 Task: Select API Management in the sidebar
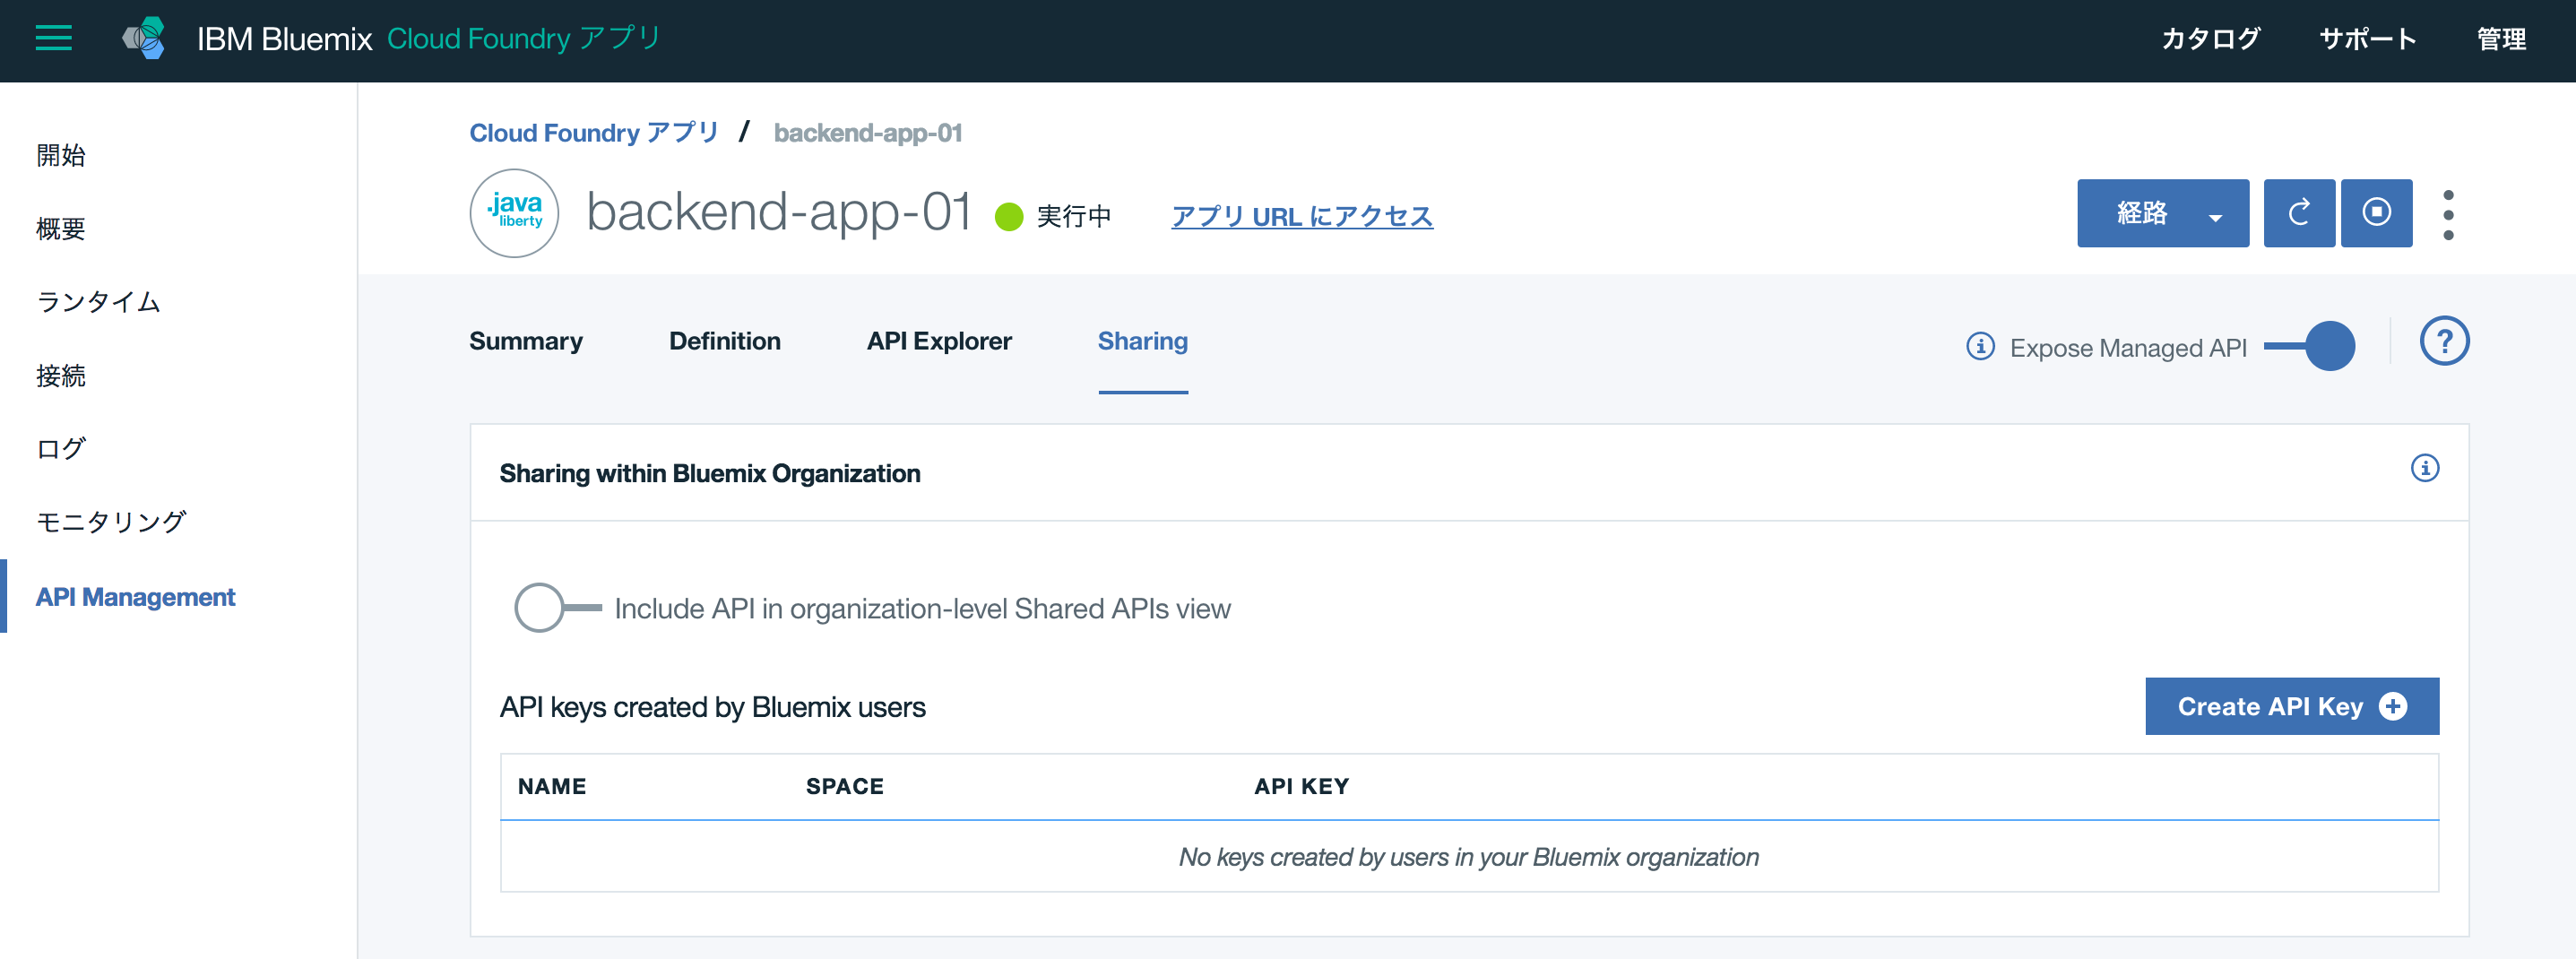point(135,597)
